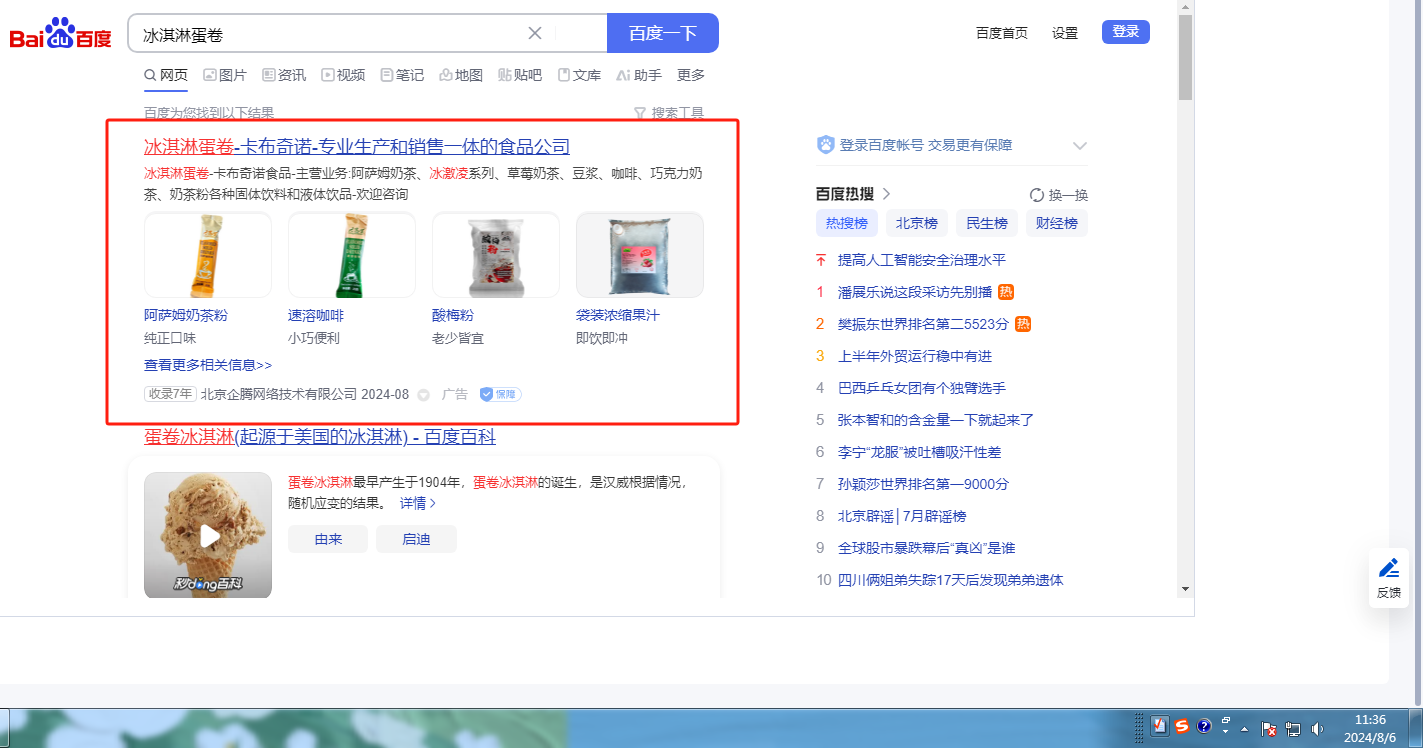1423x748 pixels.
Task: Open hot topic 巴西乒乓女团有个独臂选手
Action: point(922,388)
